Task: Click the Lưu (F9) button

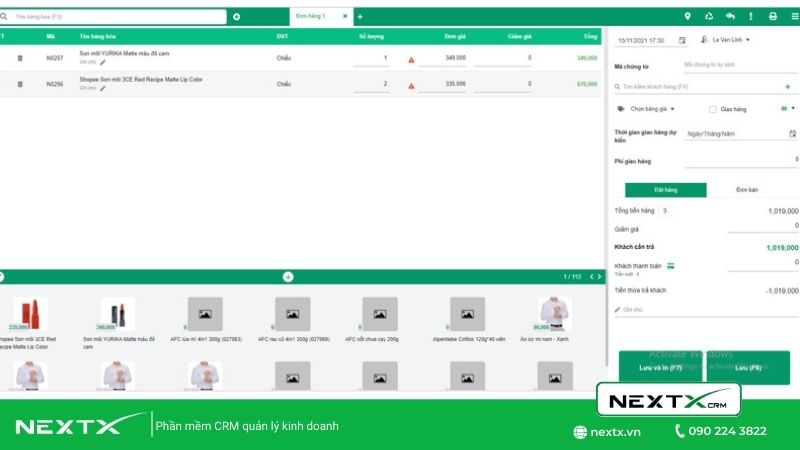Action: click(749, 368)
